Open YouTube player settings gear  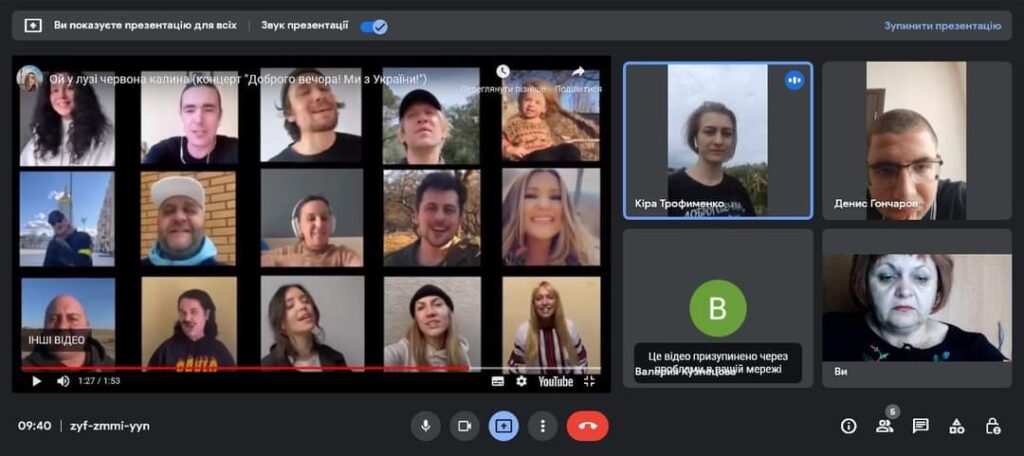coord(521,381)
